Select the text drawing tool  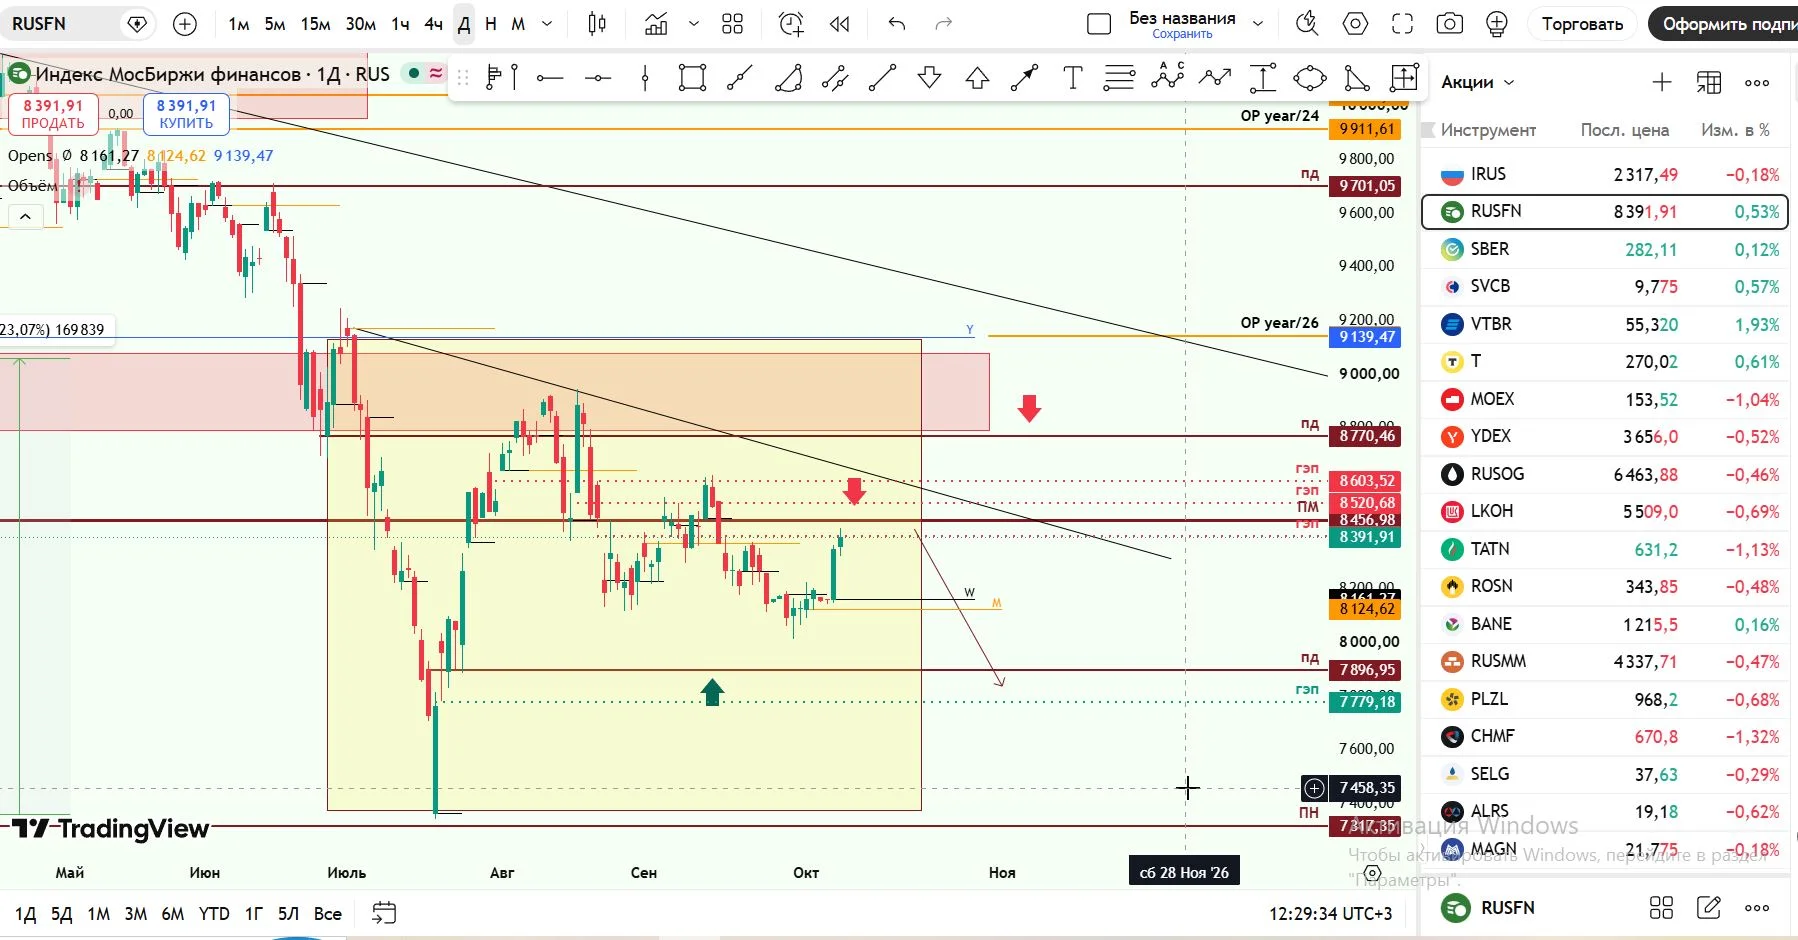(x=1072, y=78)
